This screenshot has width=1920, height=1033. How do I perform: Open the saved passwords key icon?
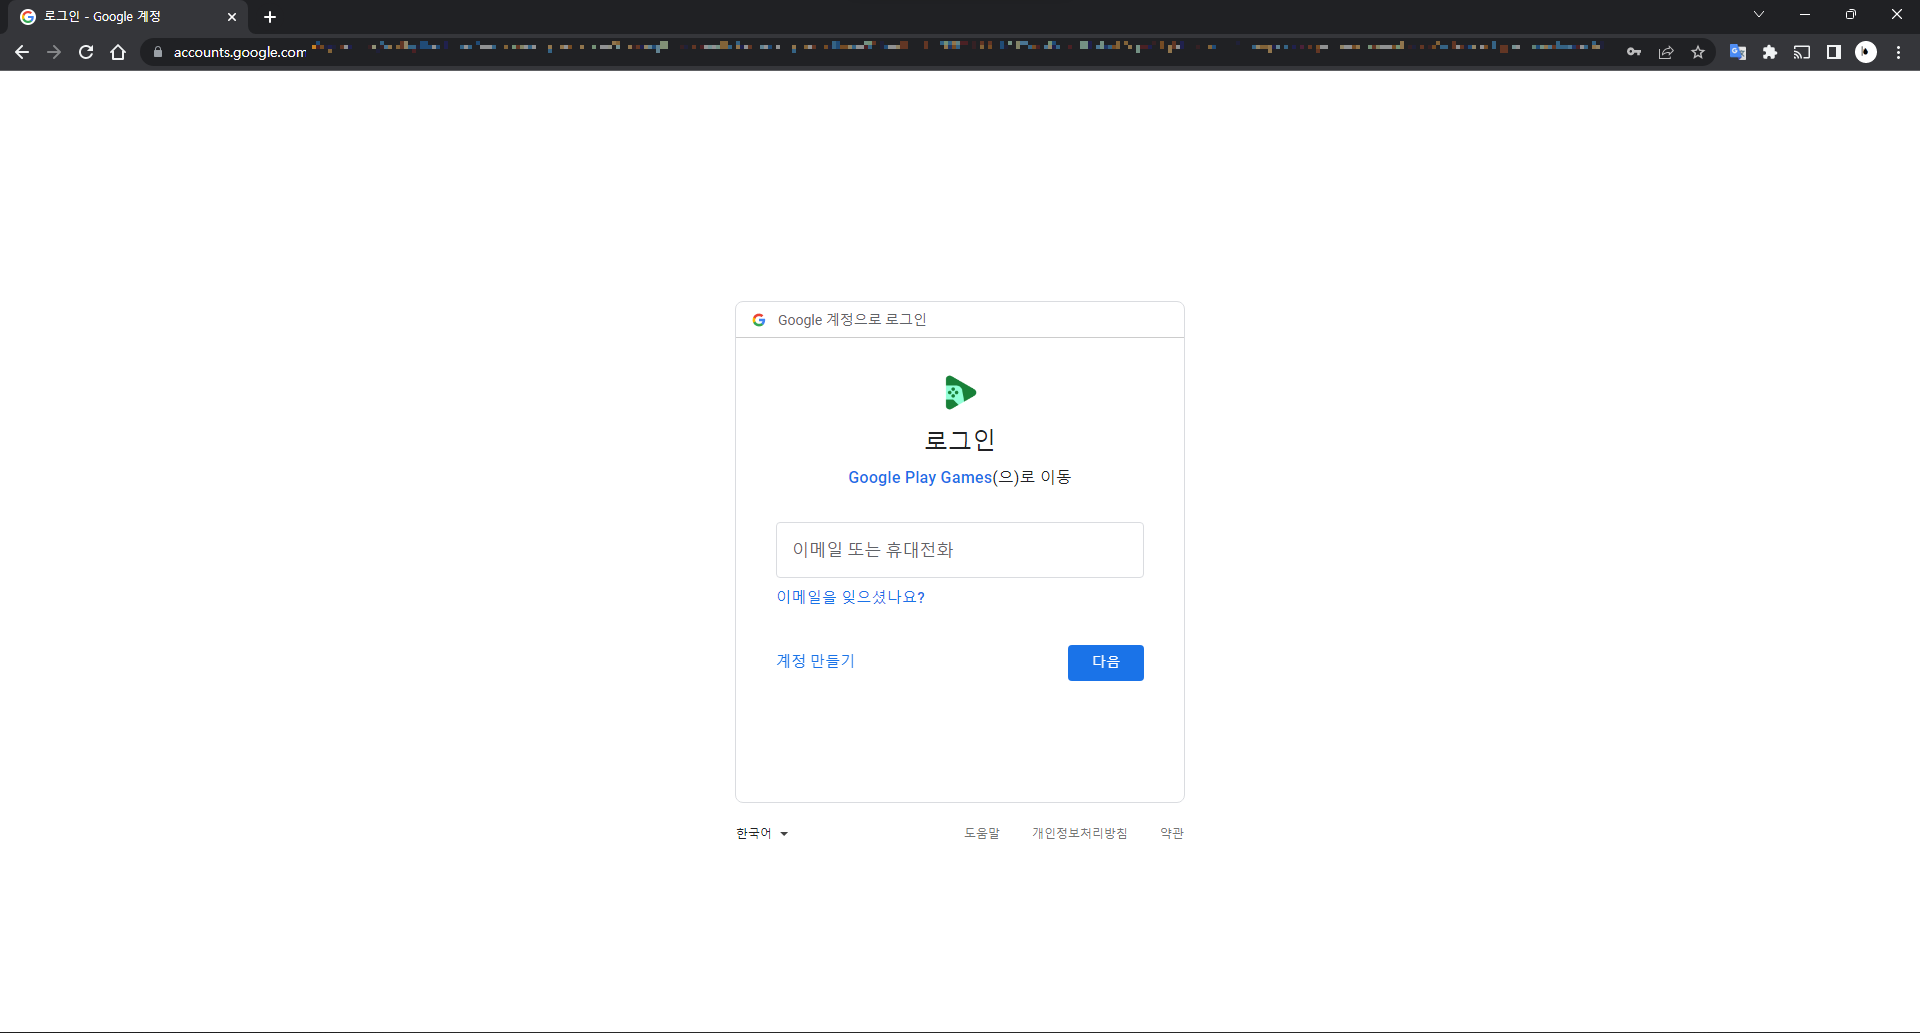pyautogui.click(x=1634, y=52)
